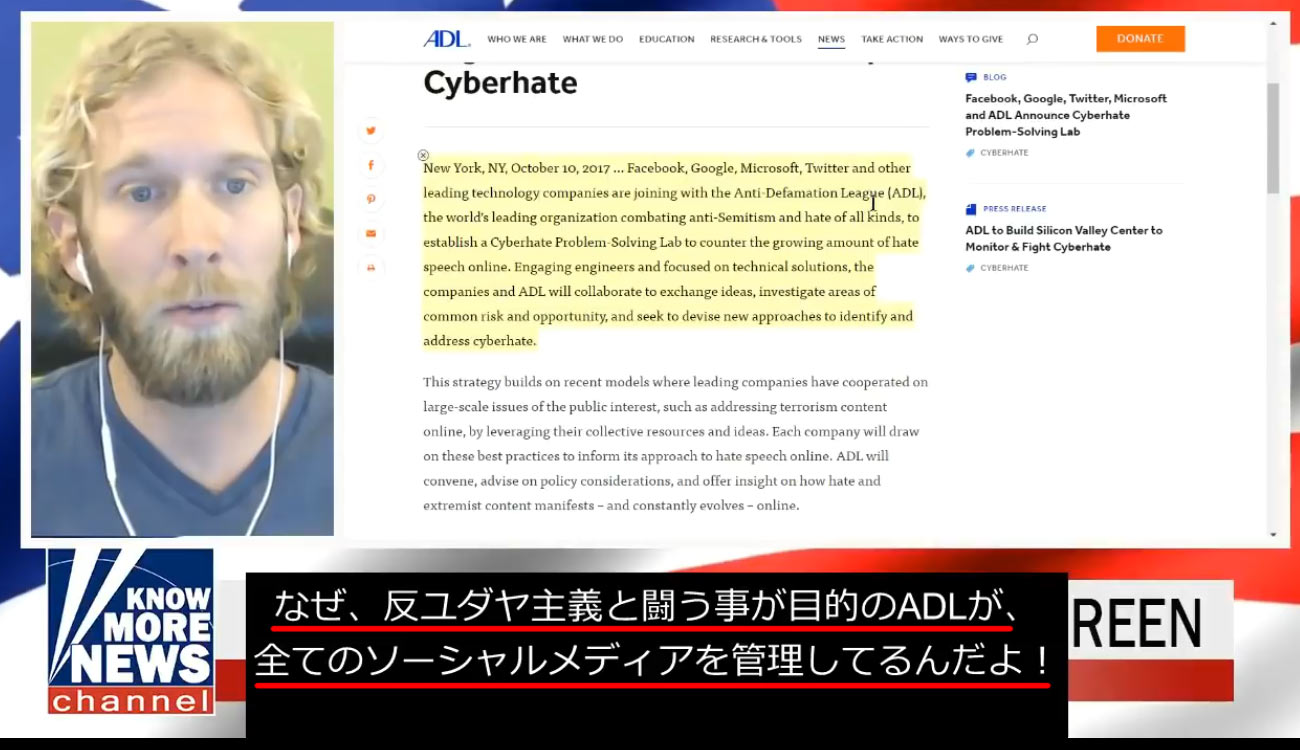Image resolution: width=1300 pixels, height=750 pixels.
Task: Click the CYBERHATE tag under the blog post
Action: point(1004,153)
